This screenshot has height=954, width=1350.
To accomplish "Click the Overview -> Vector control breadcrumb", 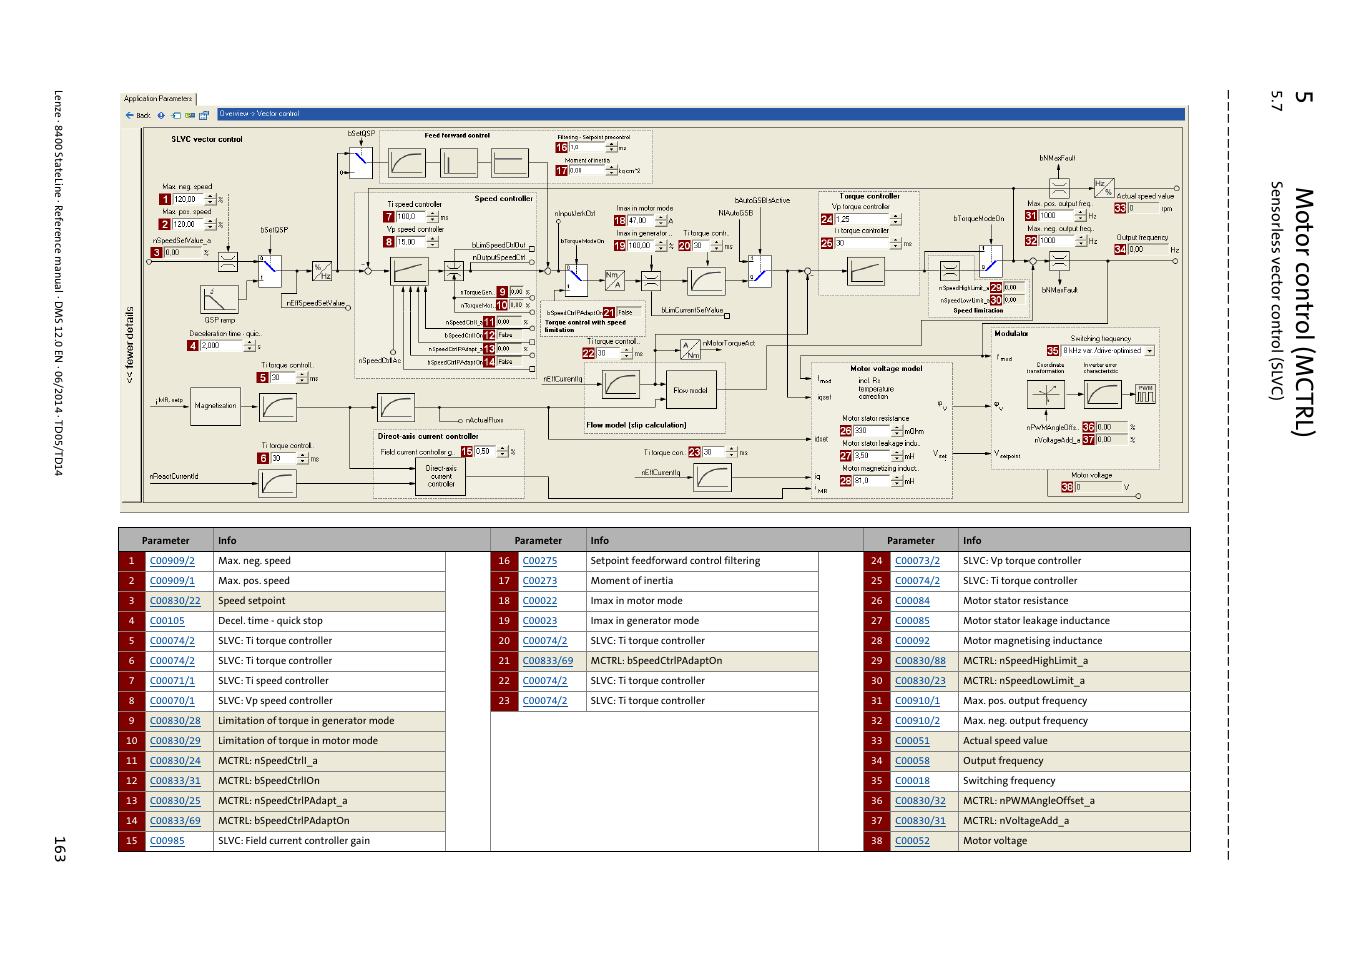I will pyautogui.click(x=259, y=114).
